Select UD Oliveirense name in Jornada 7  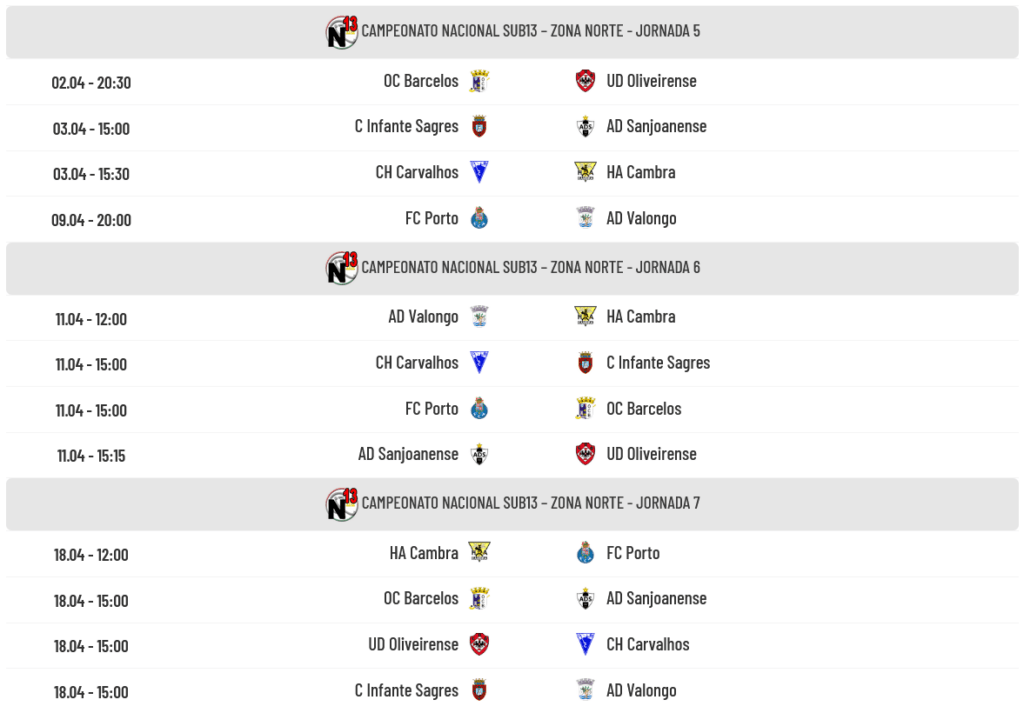(x=413, y=645)
